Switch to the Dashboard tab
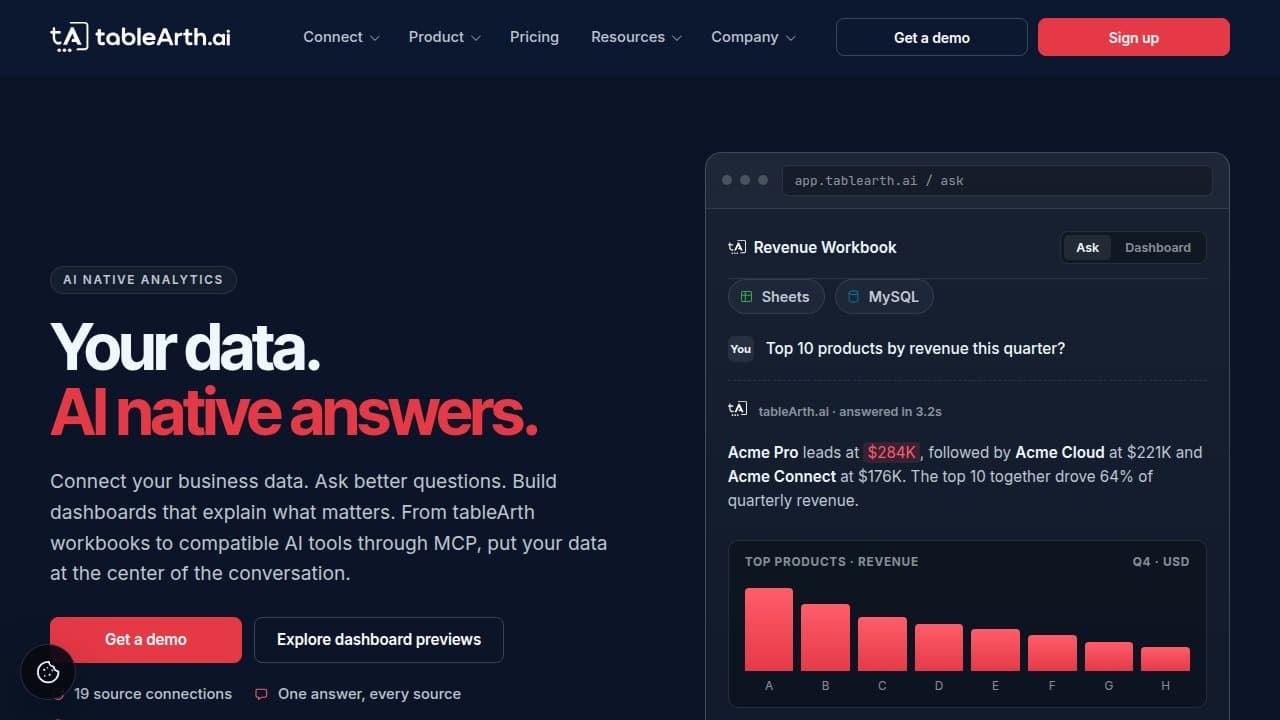 (1158, 248)
